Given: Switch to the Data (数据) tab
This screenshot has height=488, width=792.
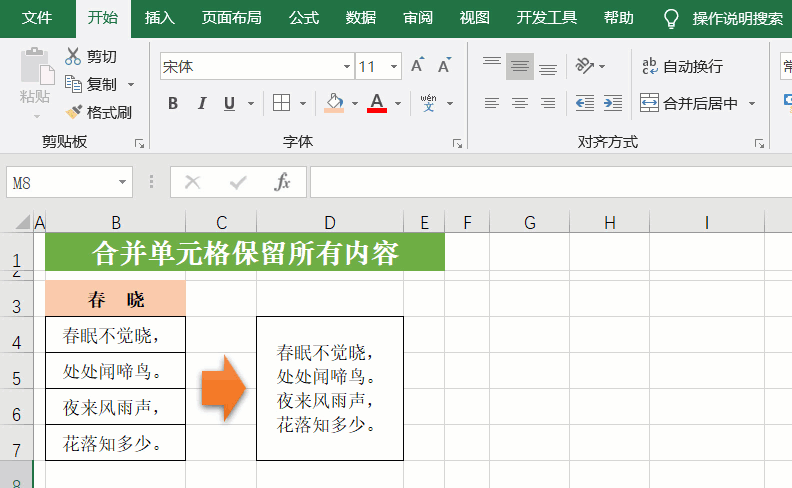Looking at the screenshot, I should [361, 18].
